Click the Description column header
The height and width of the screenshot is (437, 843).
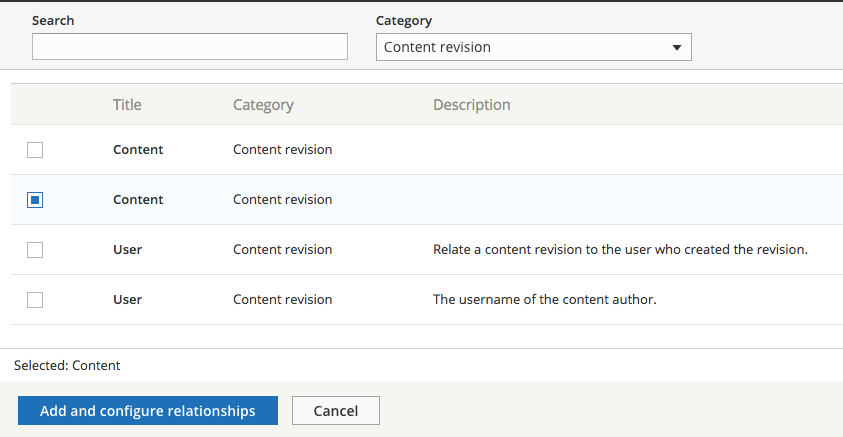[471, 105]
